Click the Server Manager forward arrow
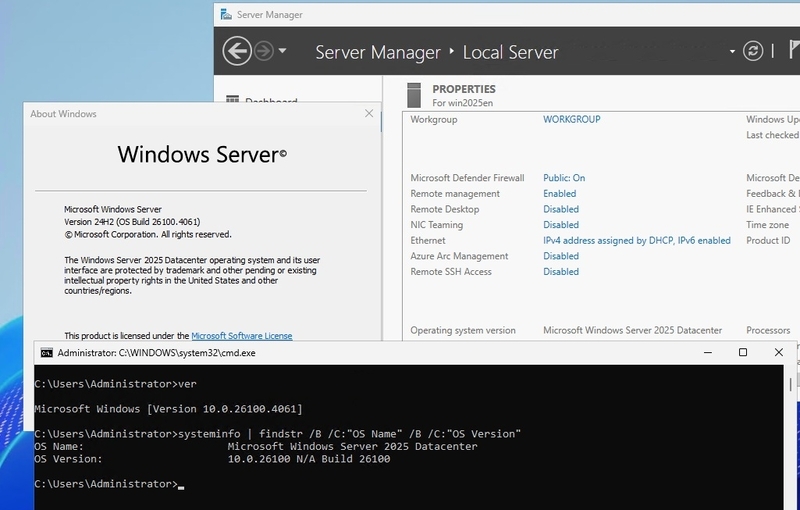This screenshot has height=510, width=800. [x=264, y=51]
